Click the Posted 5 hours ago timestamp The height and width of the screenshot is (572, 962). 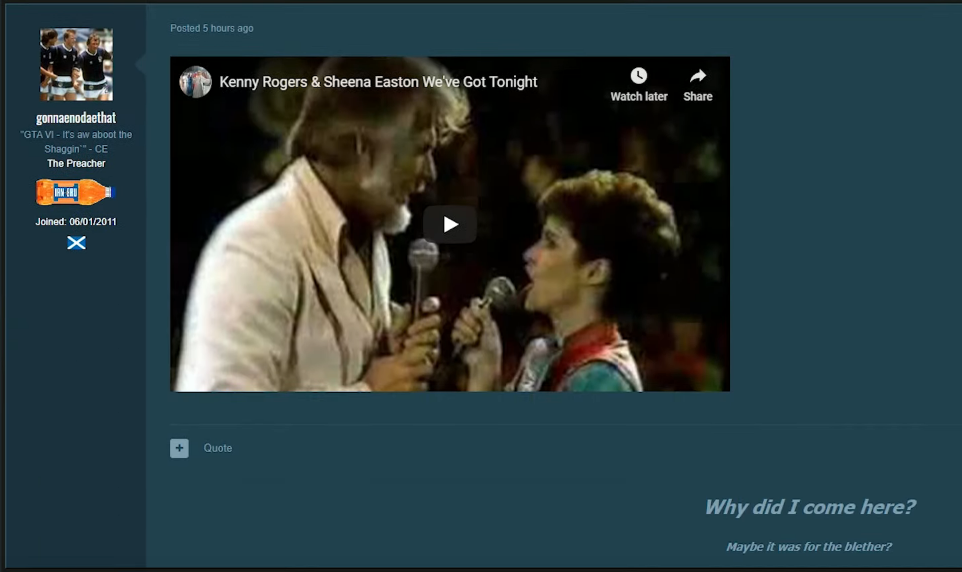click(212, 28)
